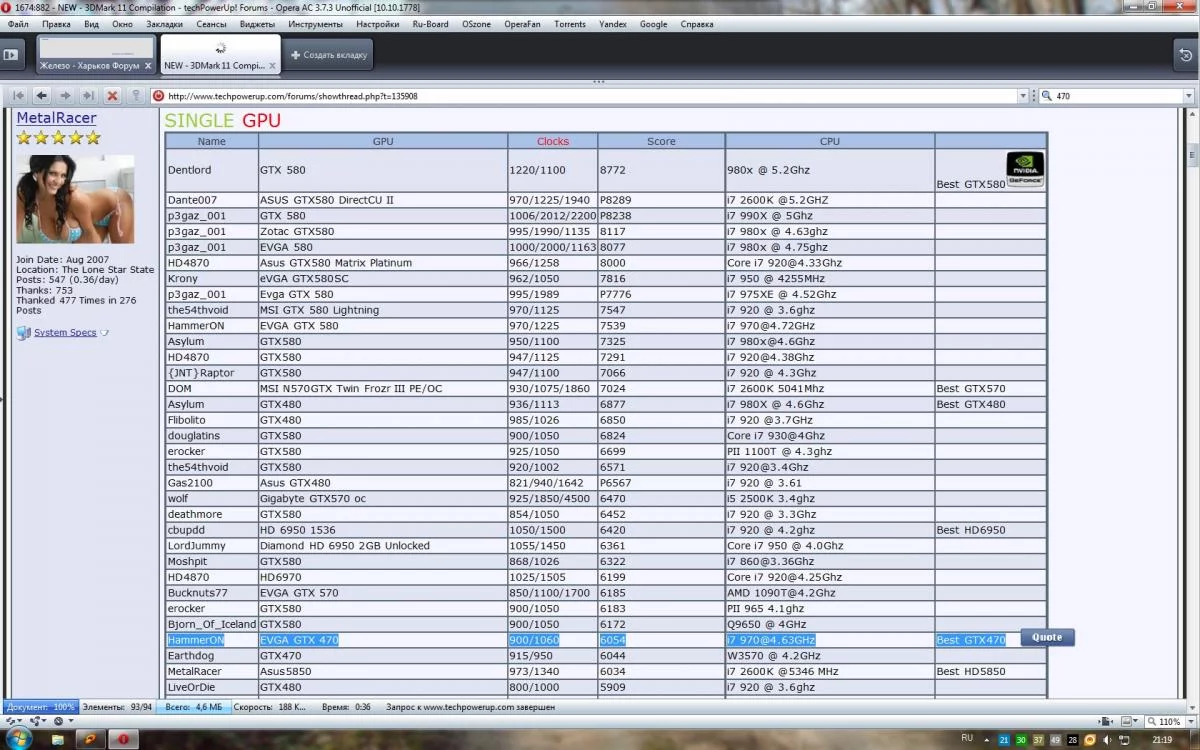Click the rewind navigation button
The image size is (1200, 750).
[x=18, y=96]
